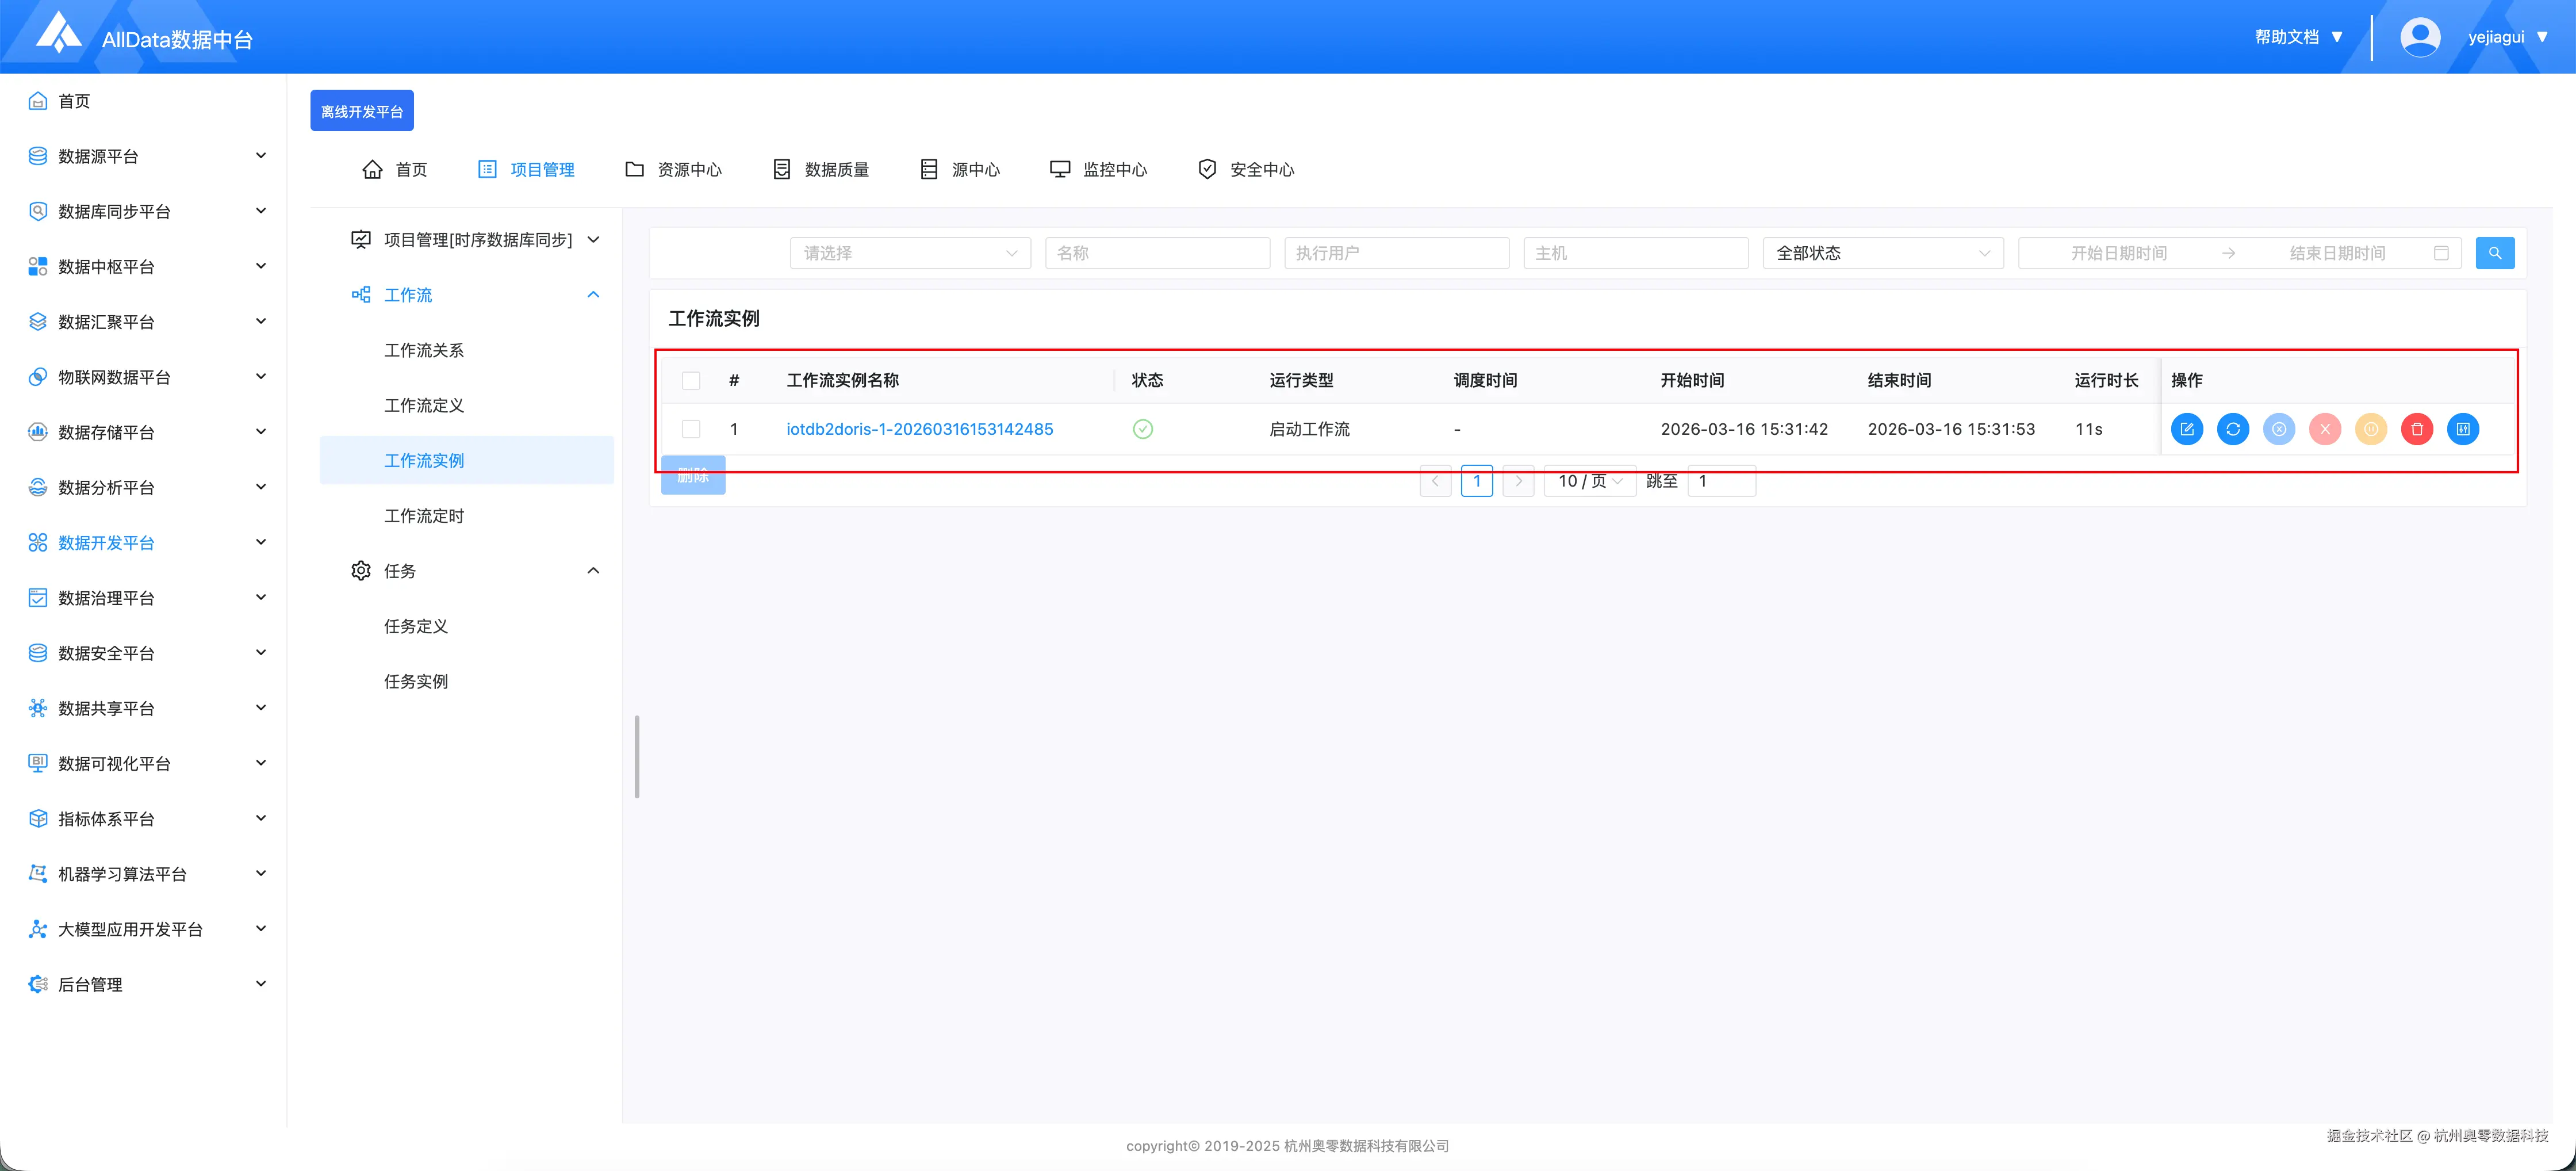Click the Gantt/sliders icon in the 操作 column

tap(2463, 429)
